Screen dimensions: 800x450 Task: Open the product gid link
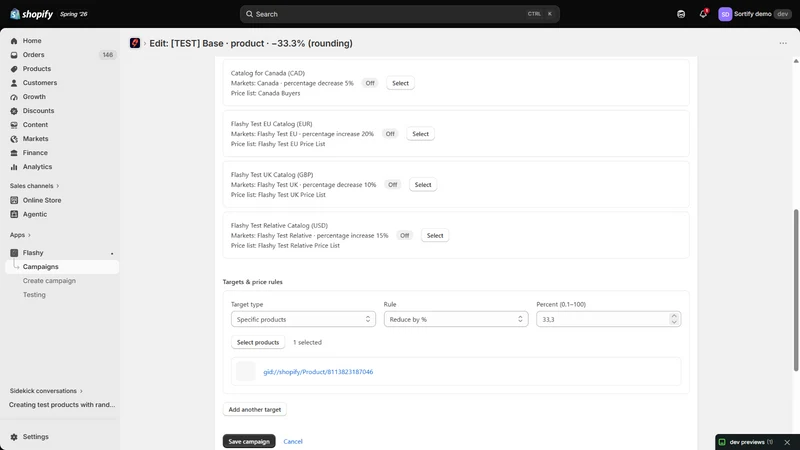click(x=318, y=372)
